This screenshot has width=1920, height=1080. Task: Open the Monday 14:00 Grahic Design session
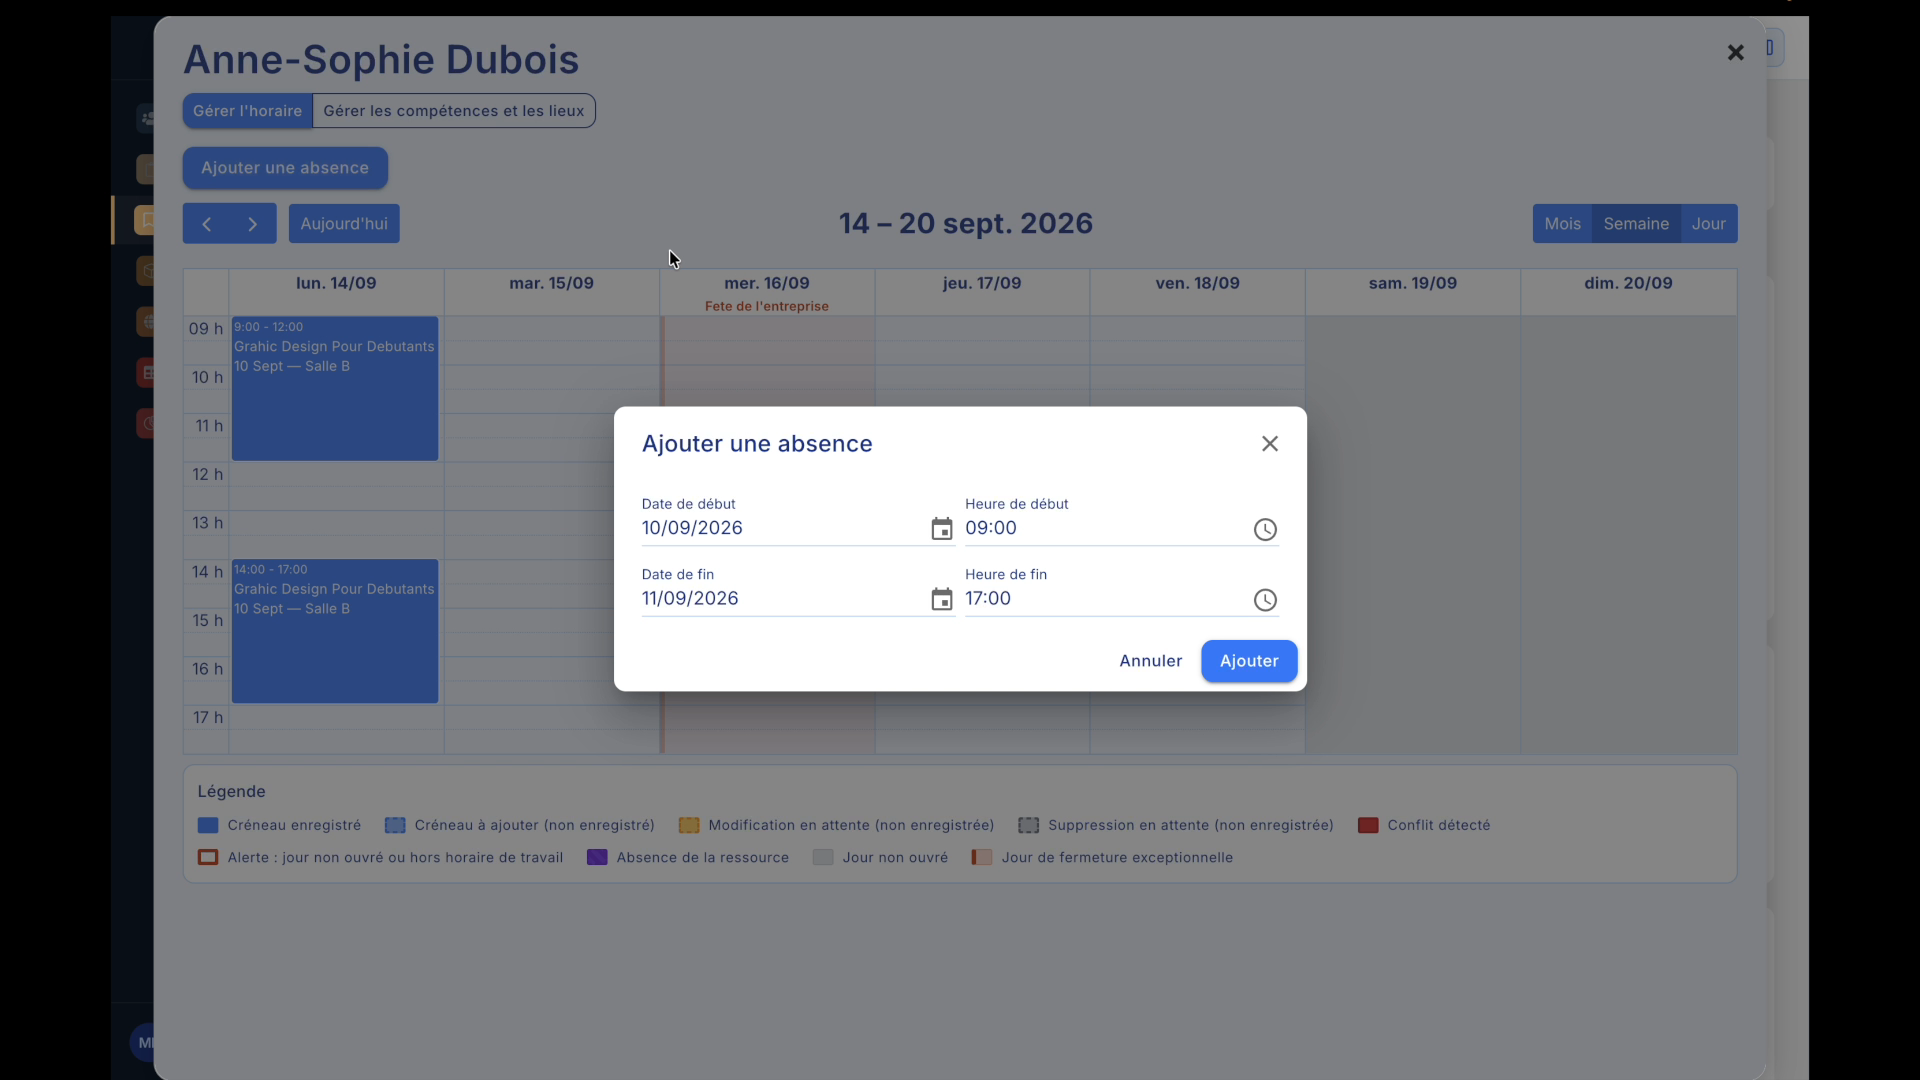pyautogui.click(x=335, y=631)
